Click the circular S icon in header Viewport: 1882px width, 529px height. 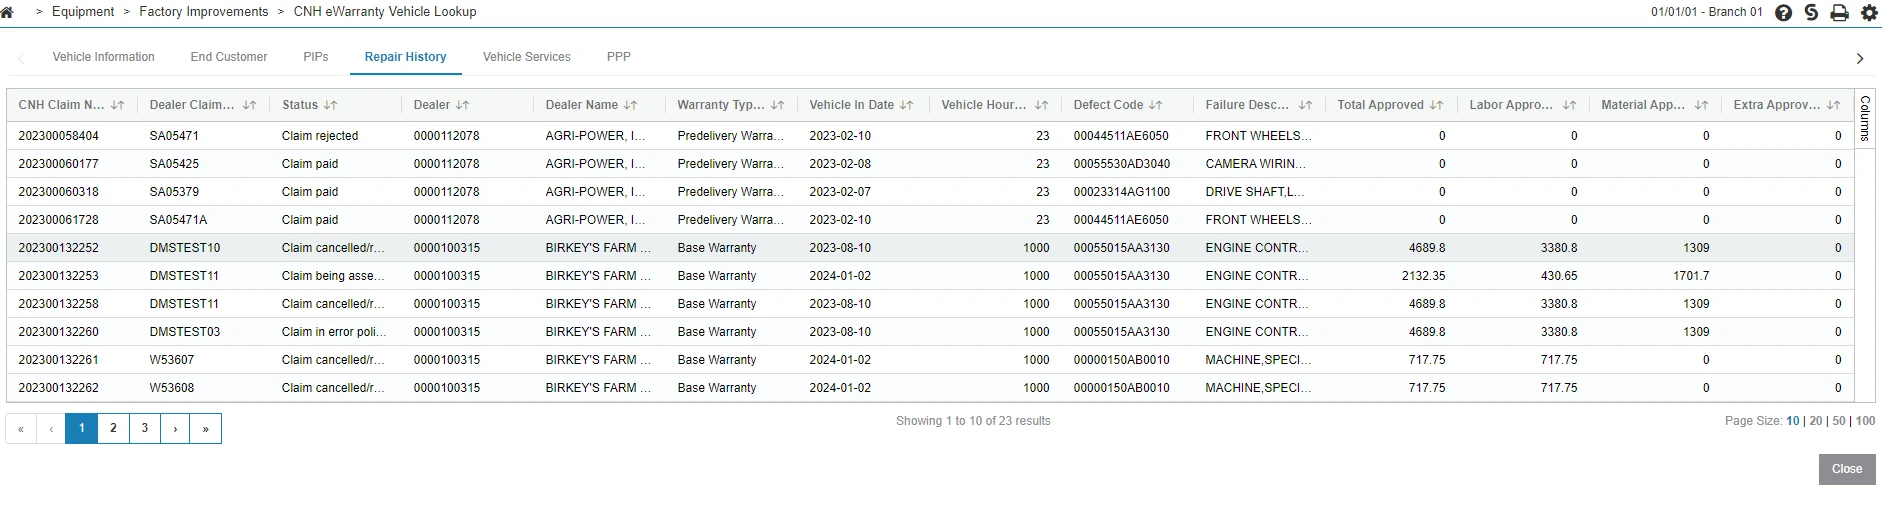coord(1811,13)
